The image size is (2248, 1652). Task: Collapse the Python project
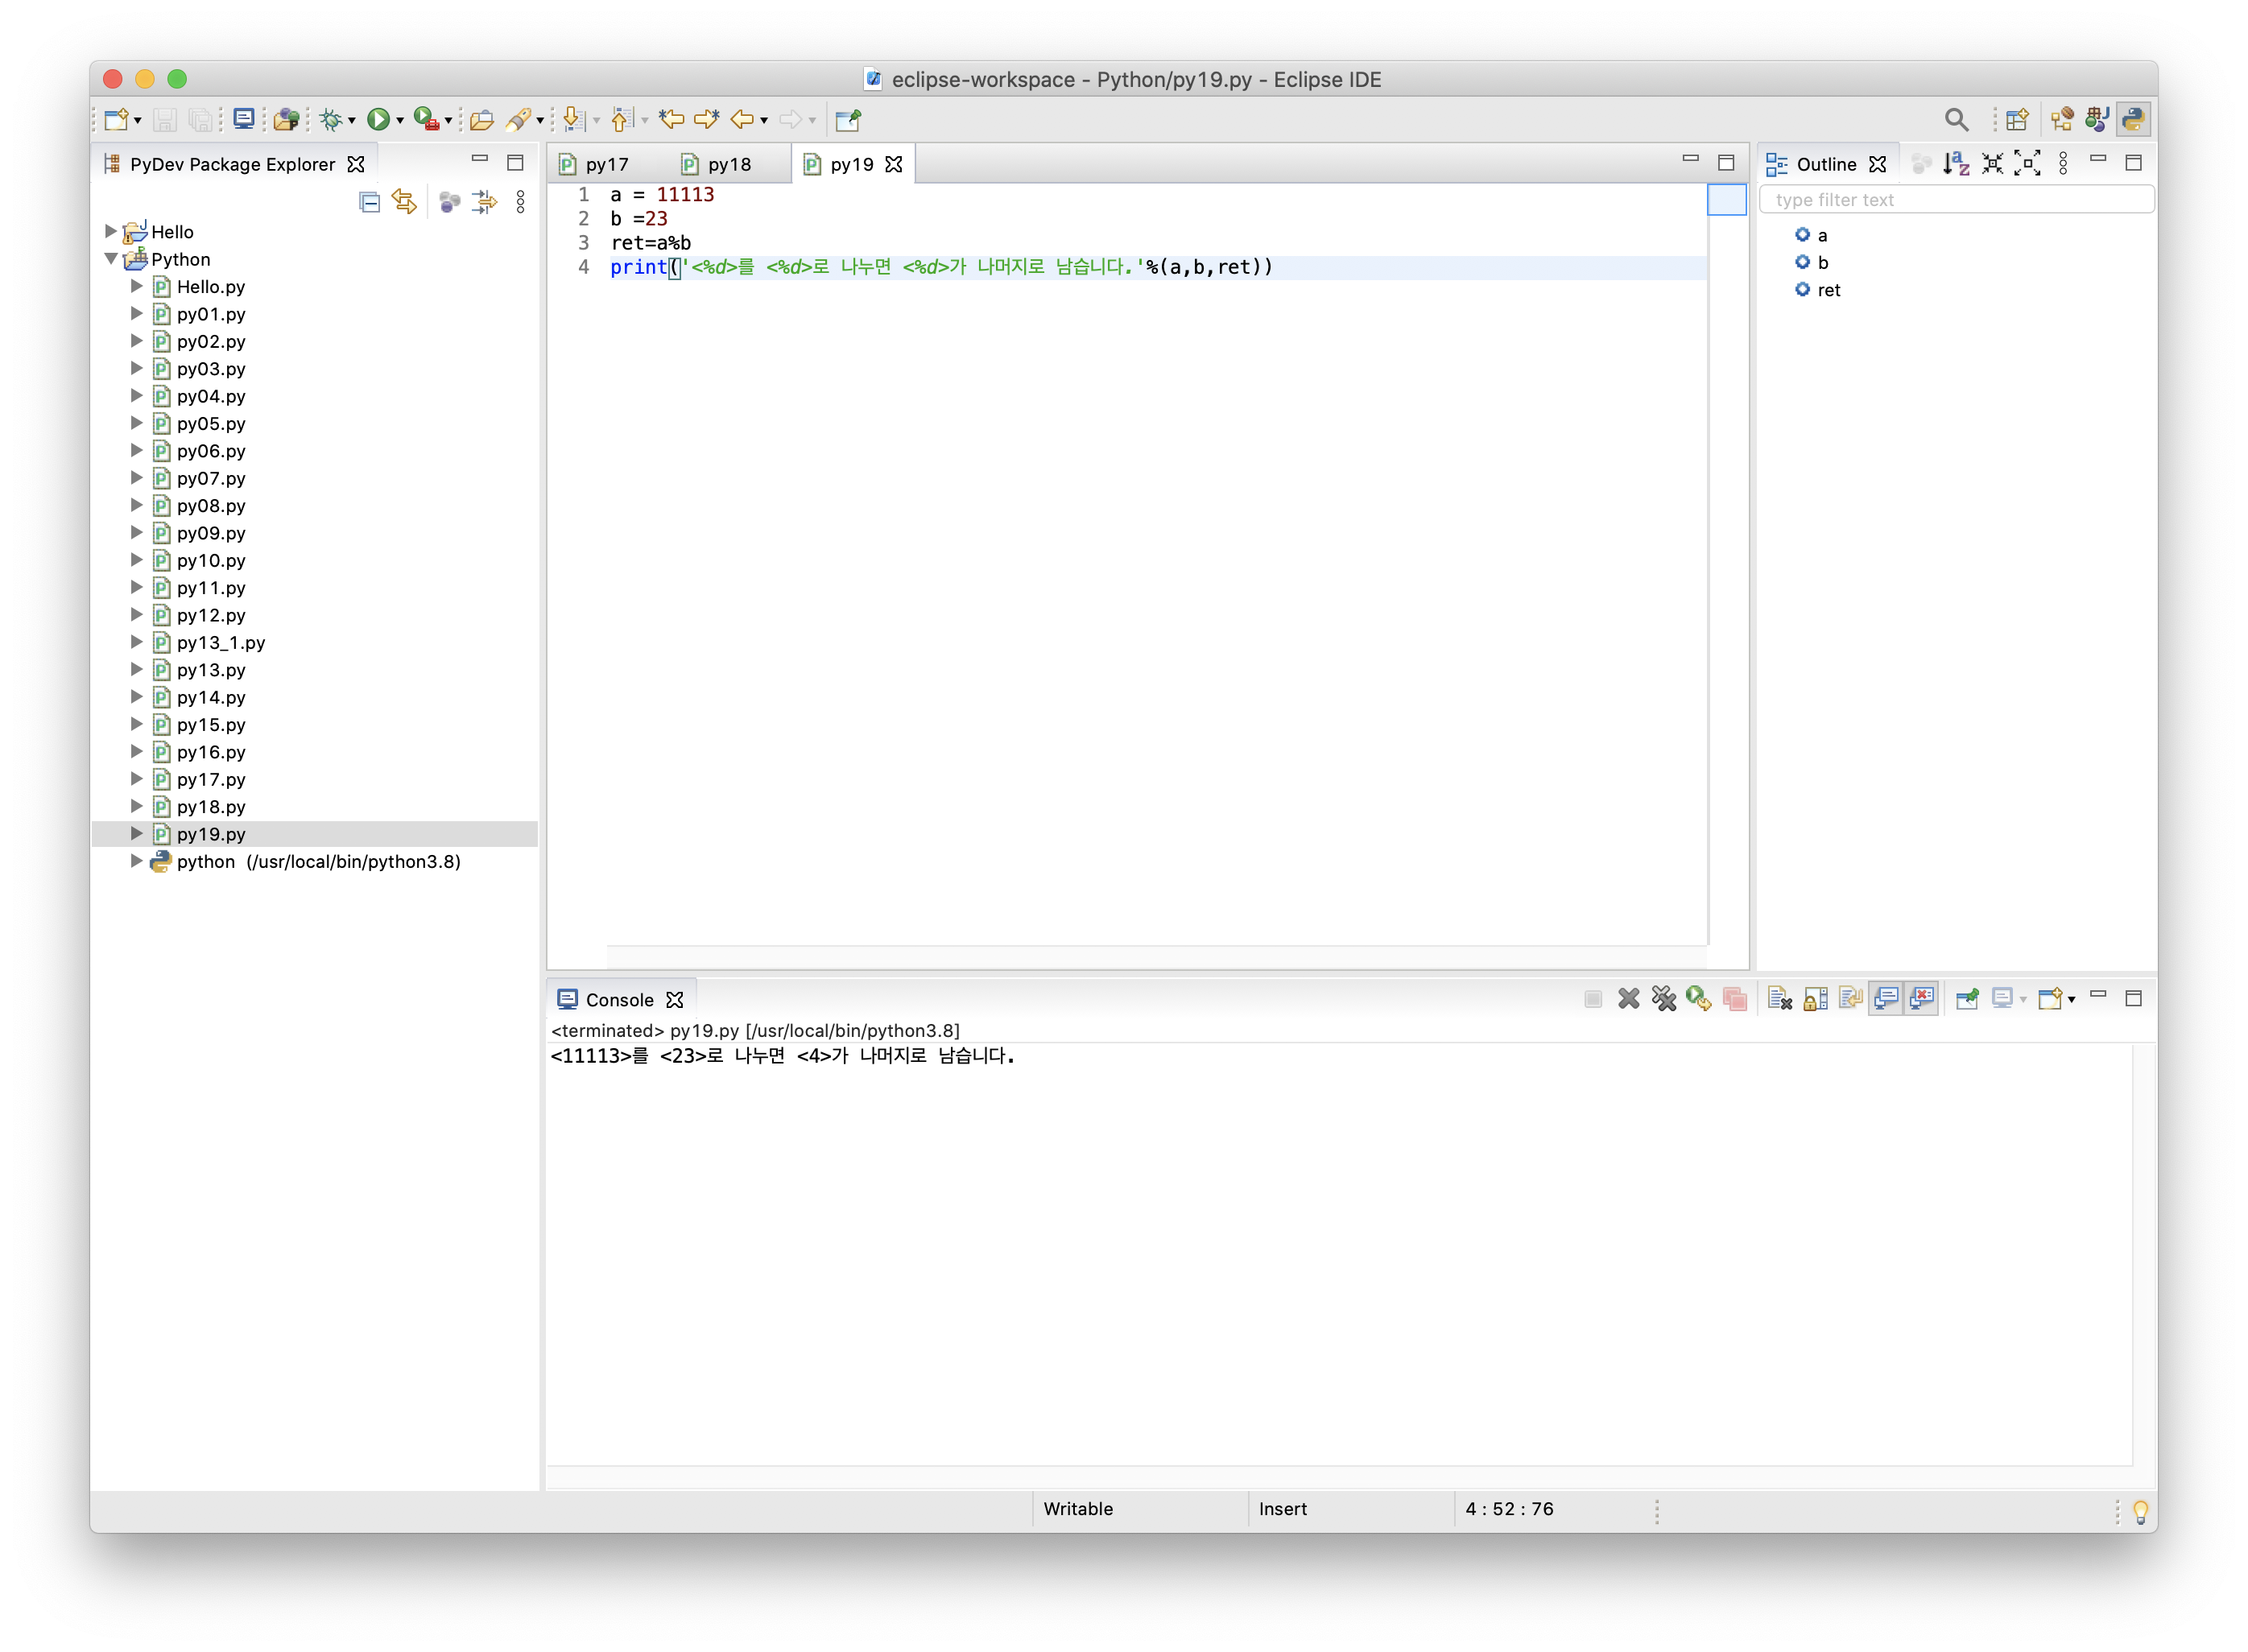coord(111,259)
